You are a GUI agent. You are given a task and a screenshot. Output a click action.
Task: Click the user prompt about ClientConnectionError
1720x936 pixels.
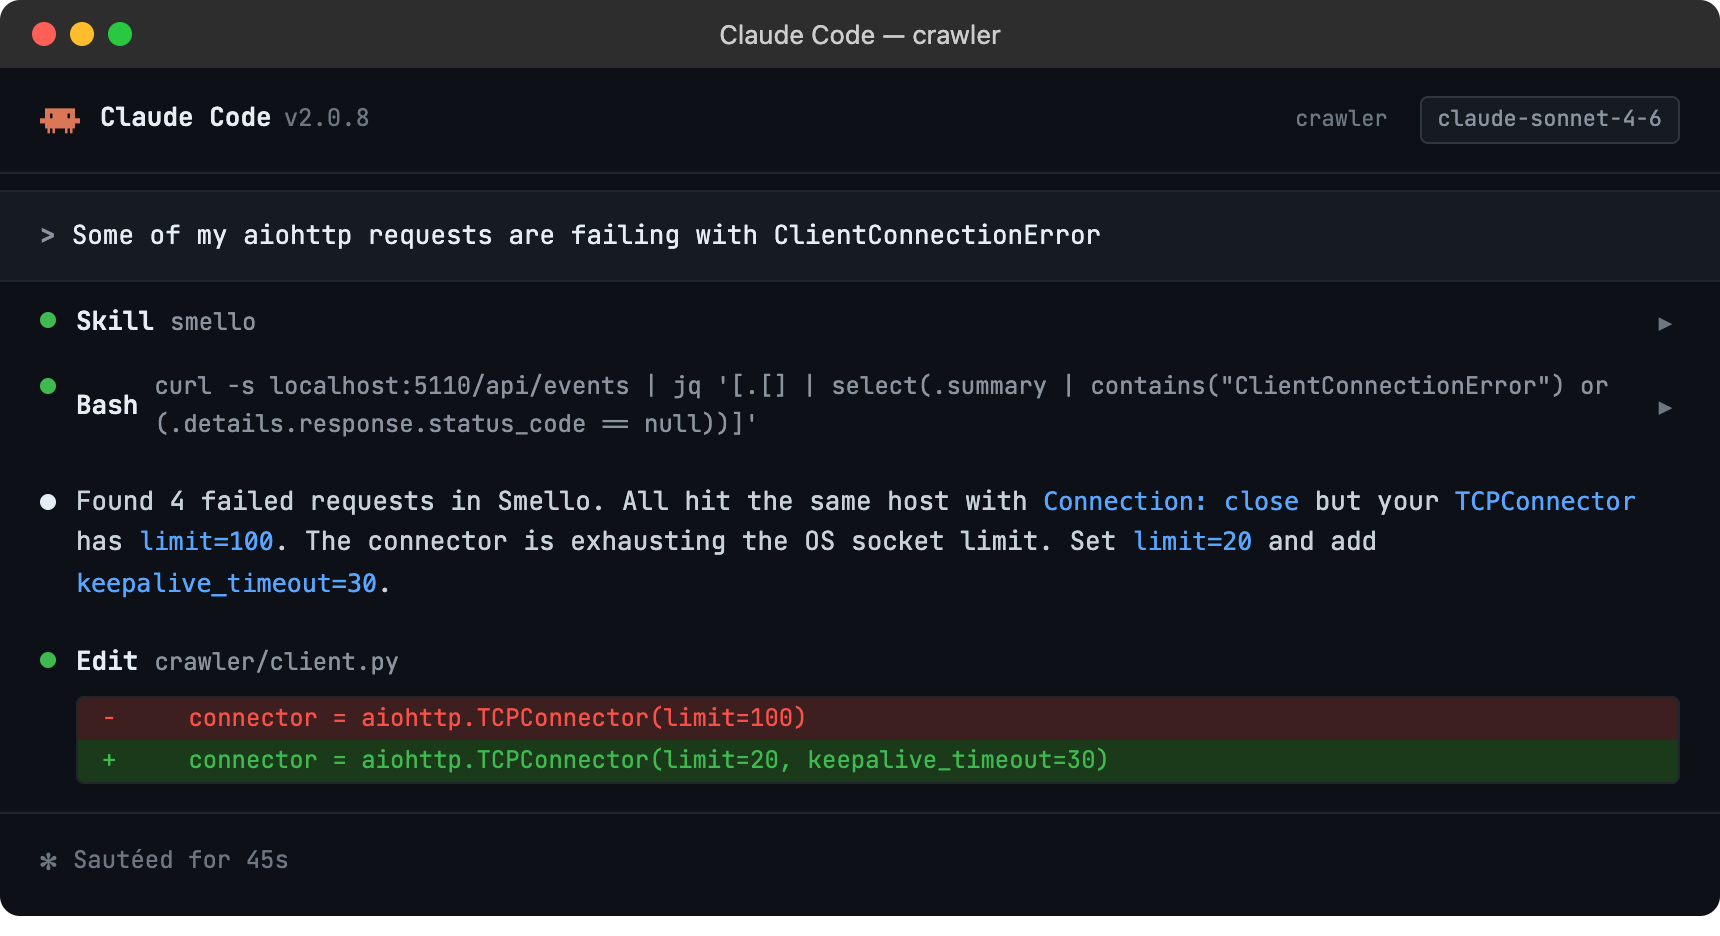coord(586,235)
